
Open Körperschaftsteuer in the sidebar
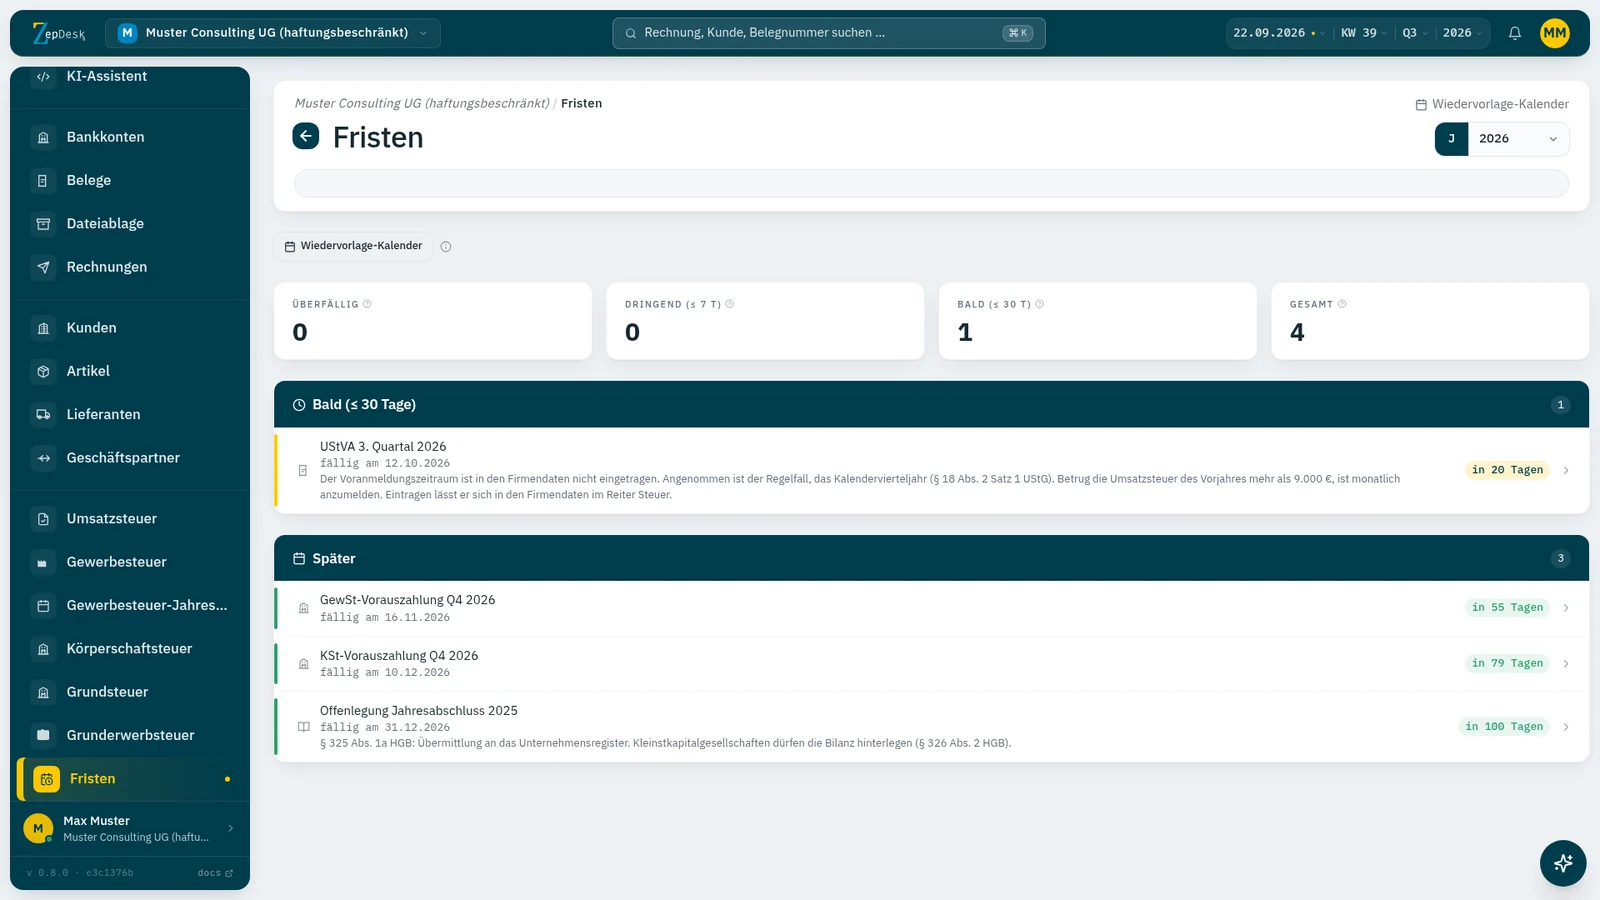click(x=130, y=648)
